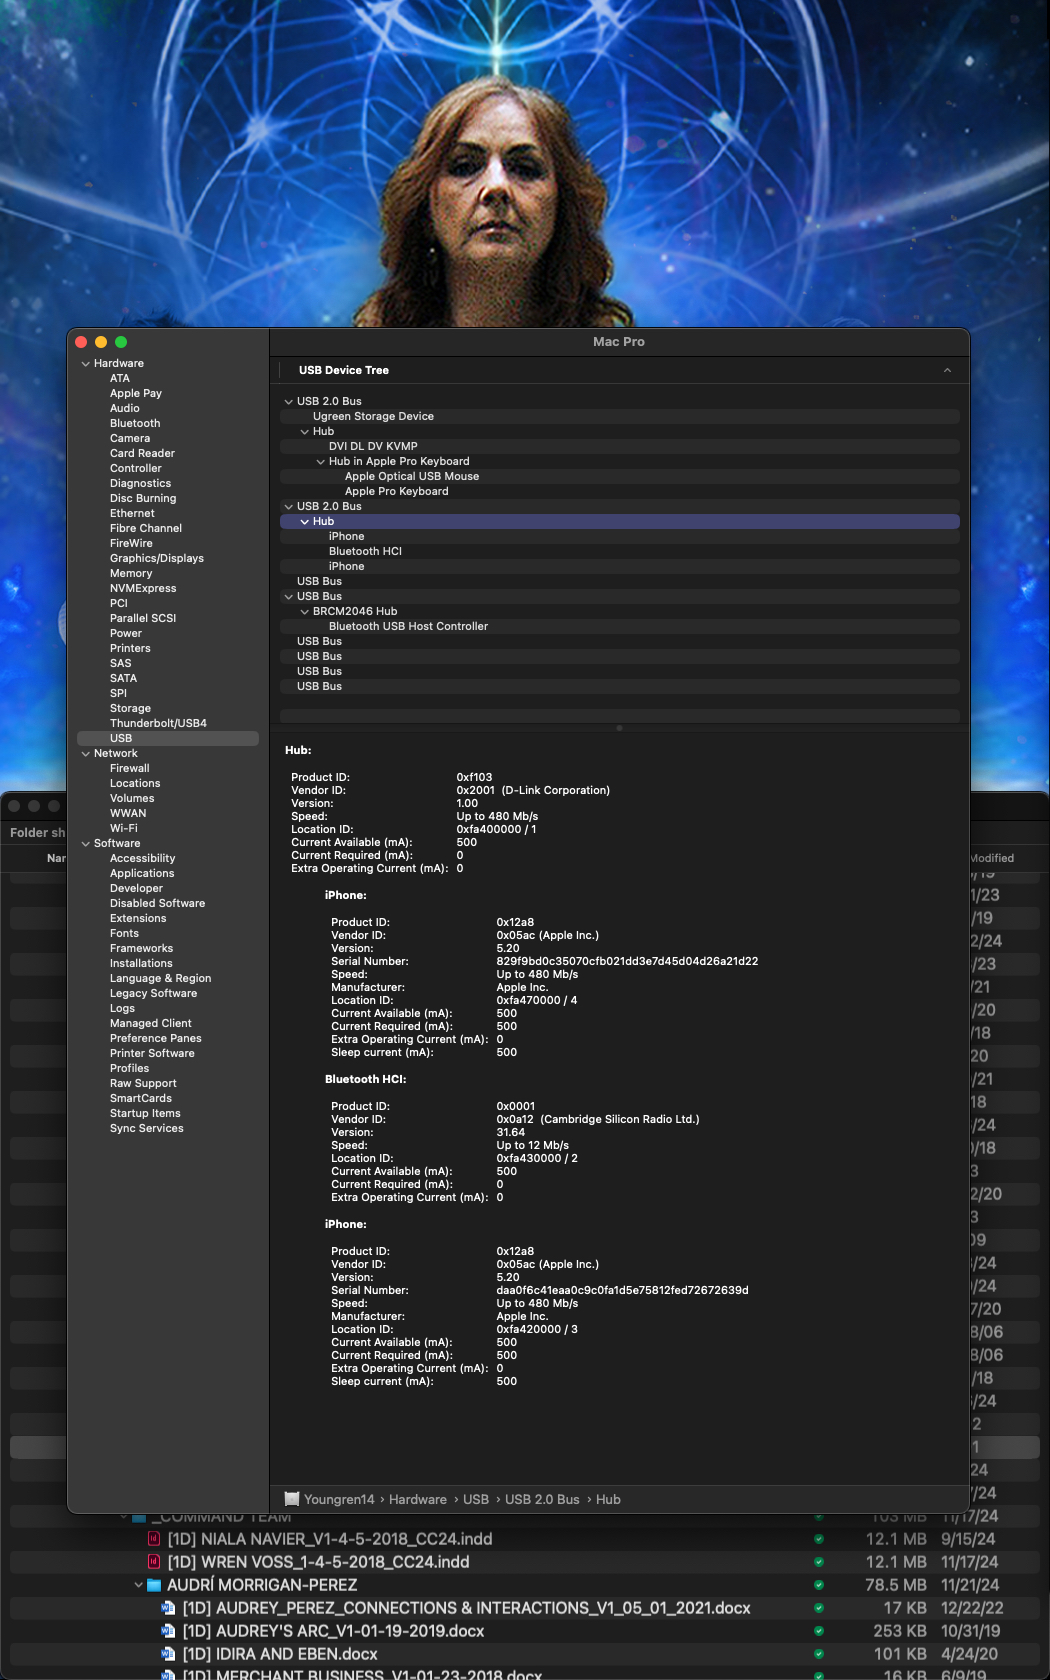Click the AUDRÍ MORRIGAN-PEREZ folder icon in Finder
Screen dimensions: 1050x1680
point(154,1585)
